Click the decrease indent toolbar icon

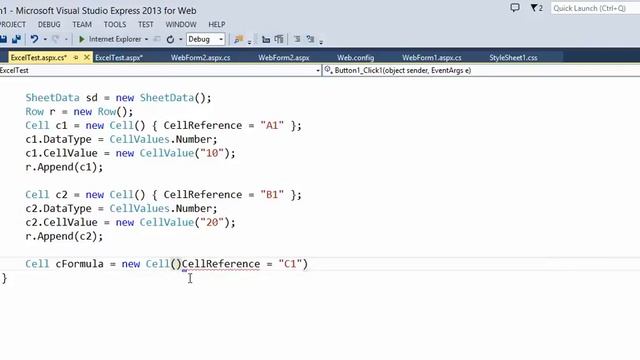click(x=297, y=39)
